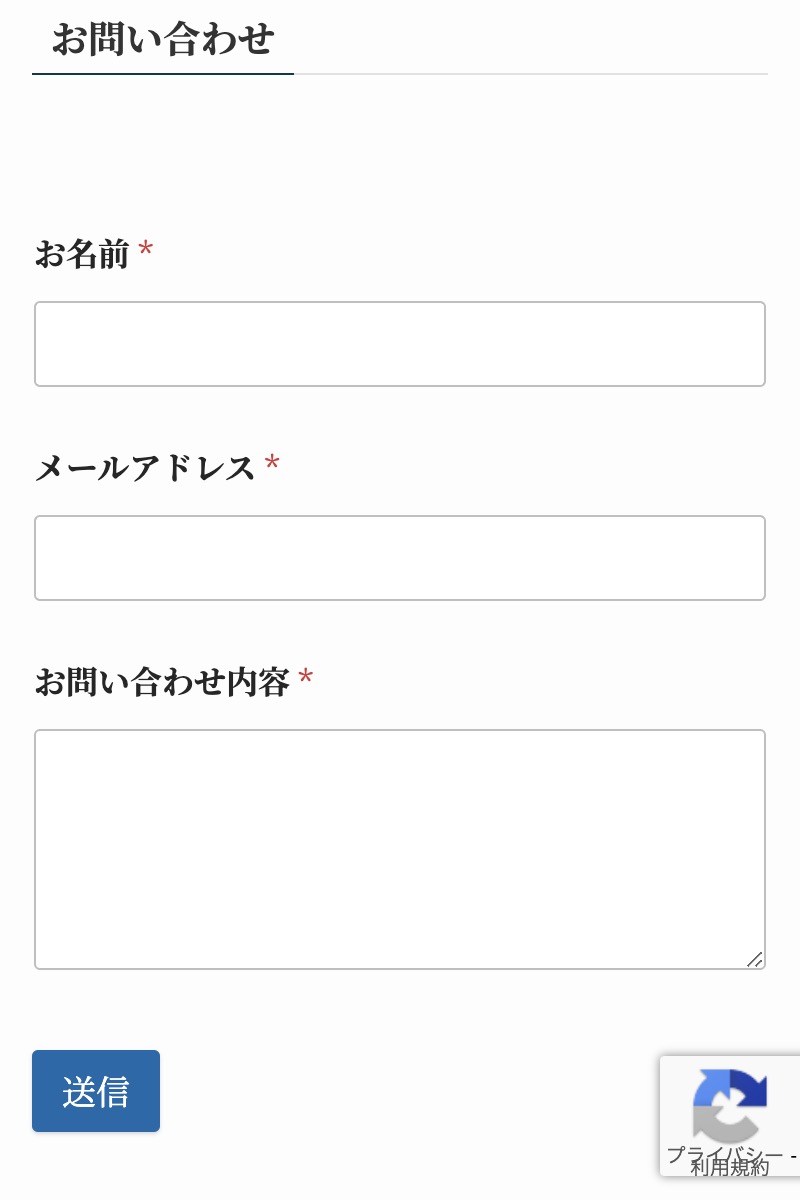Click the お問い合わせ page heading

(163, 39)
